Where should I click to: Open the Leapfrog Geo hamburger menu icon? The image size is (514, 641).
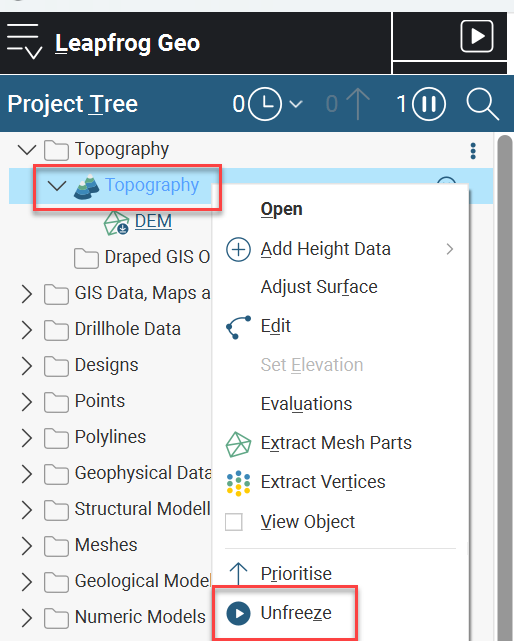24,41
